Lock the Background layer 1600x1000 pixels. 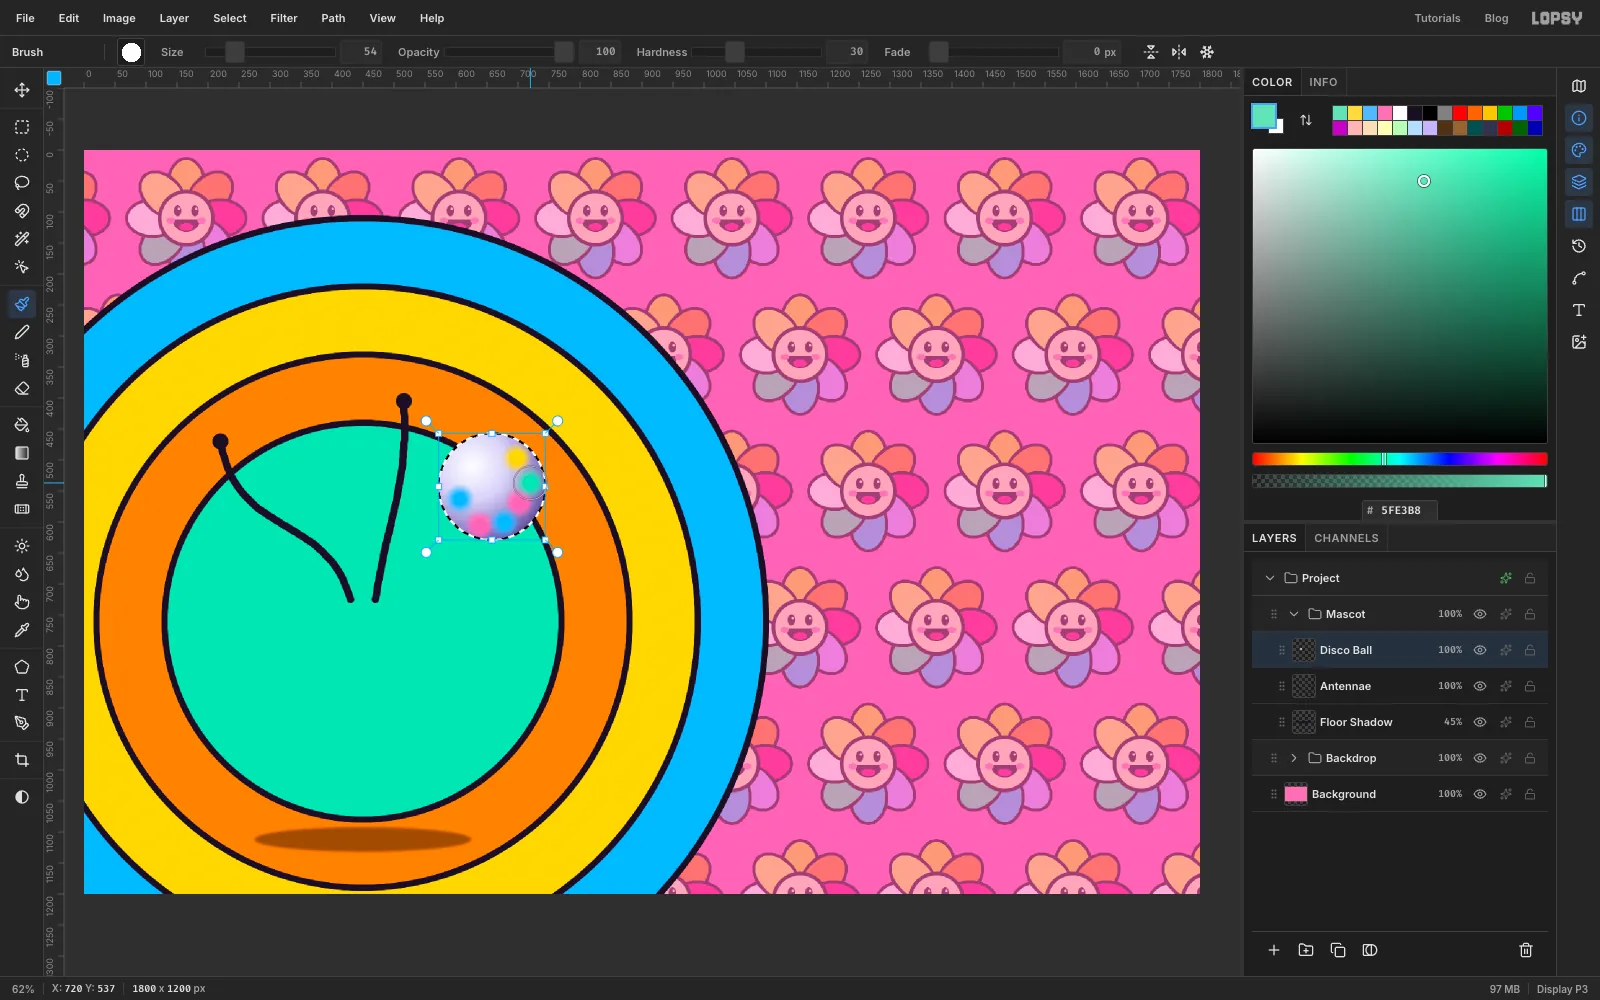tap(1530, 794)
